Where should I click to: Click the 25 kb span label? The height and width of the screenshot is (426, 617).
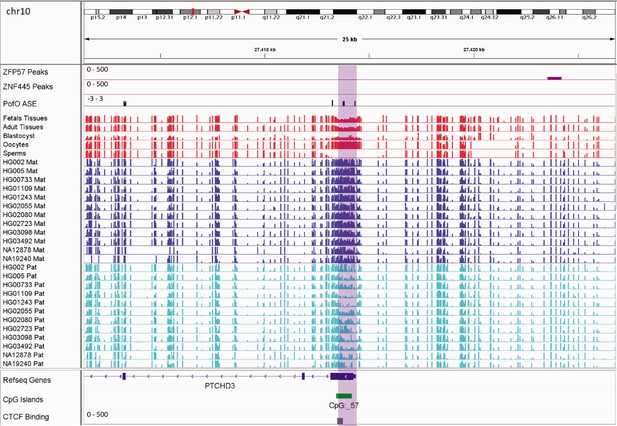[349, 39]
